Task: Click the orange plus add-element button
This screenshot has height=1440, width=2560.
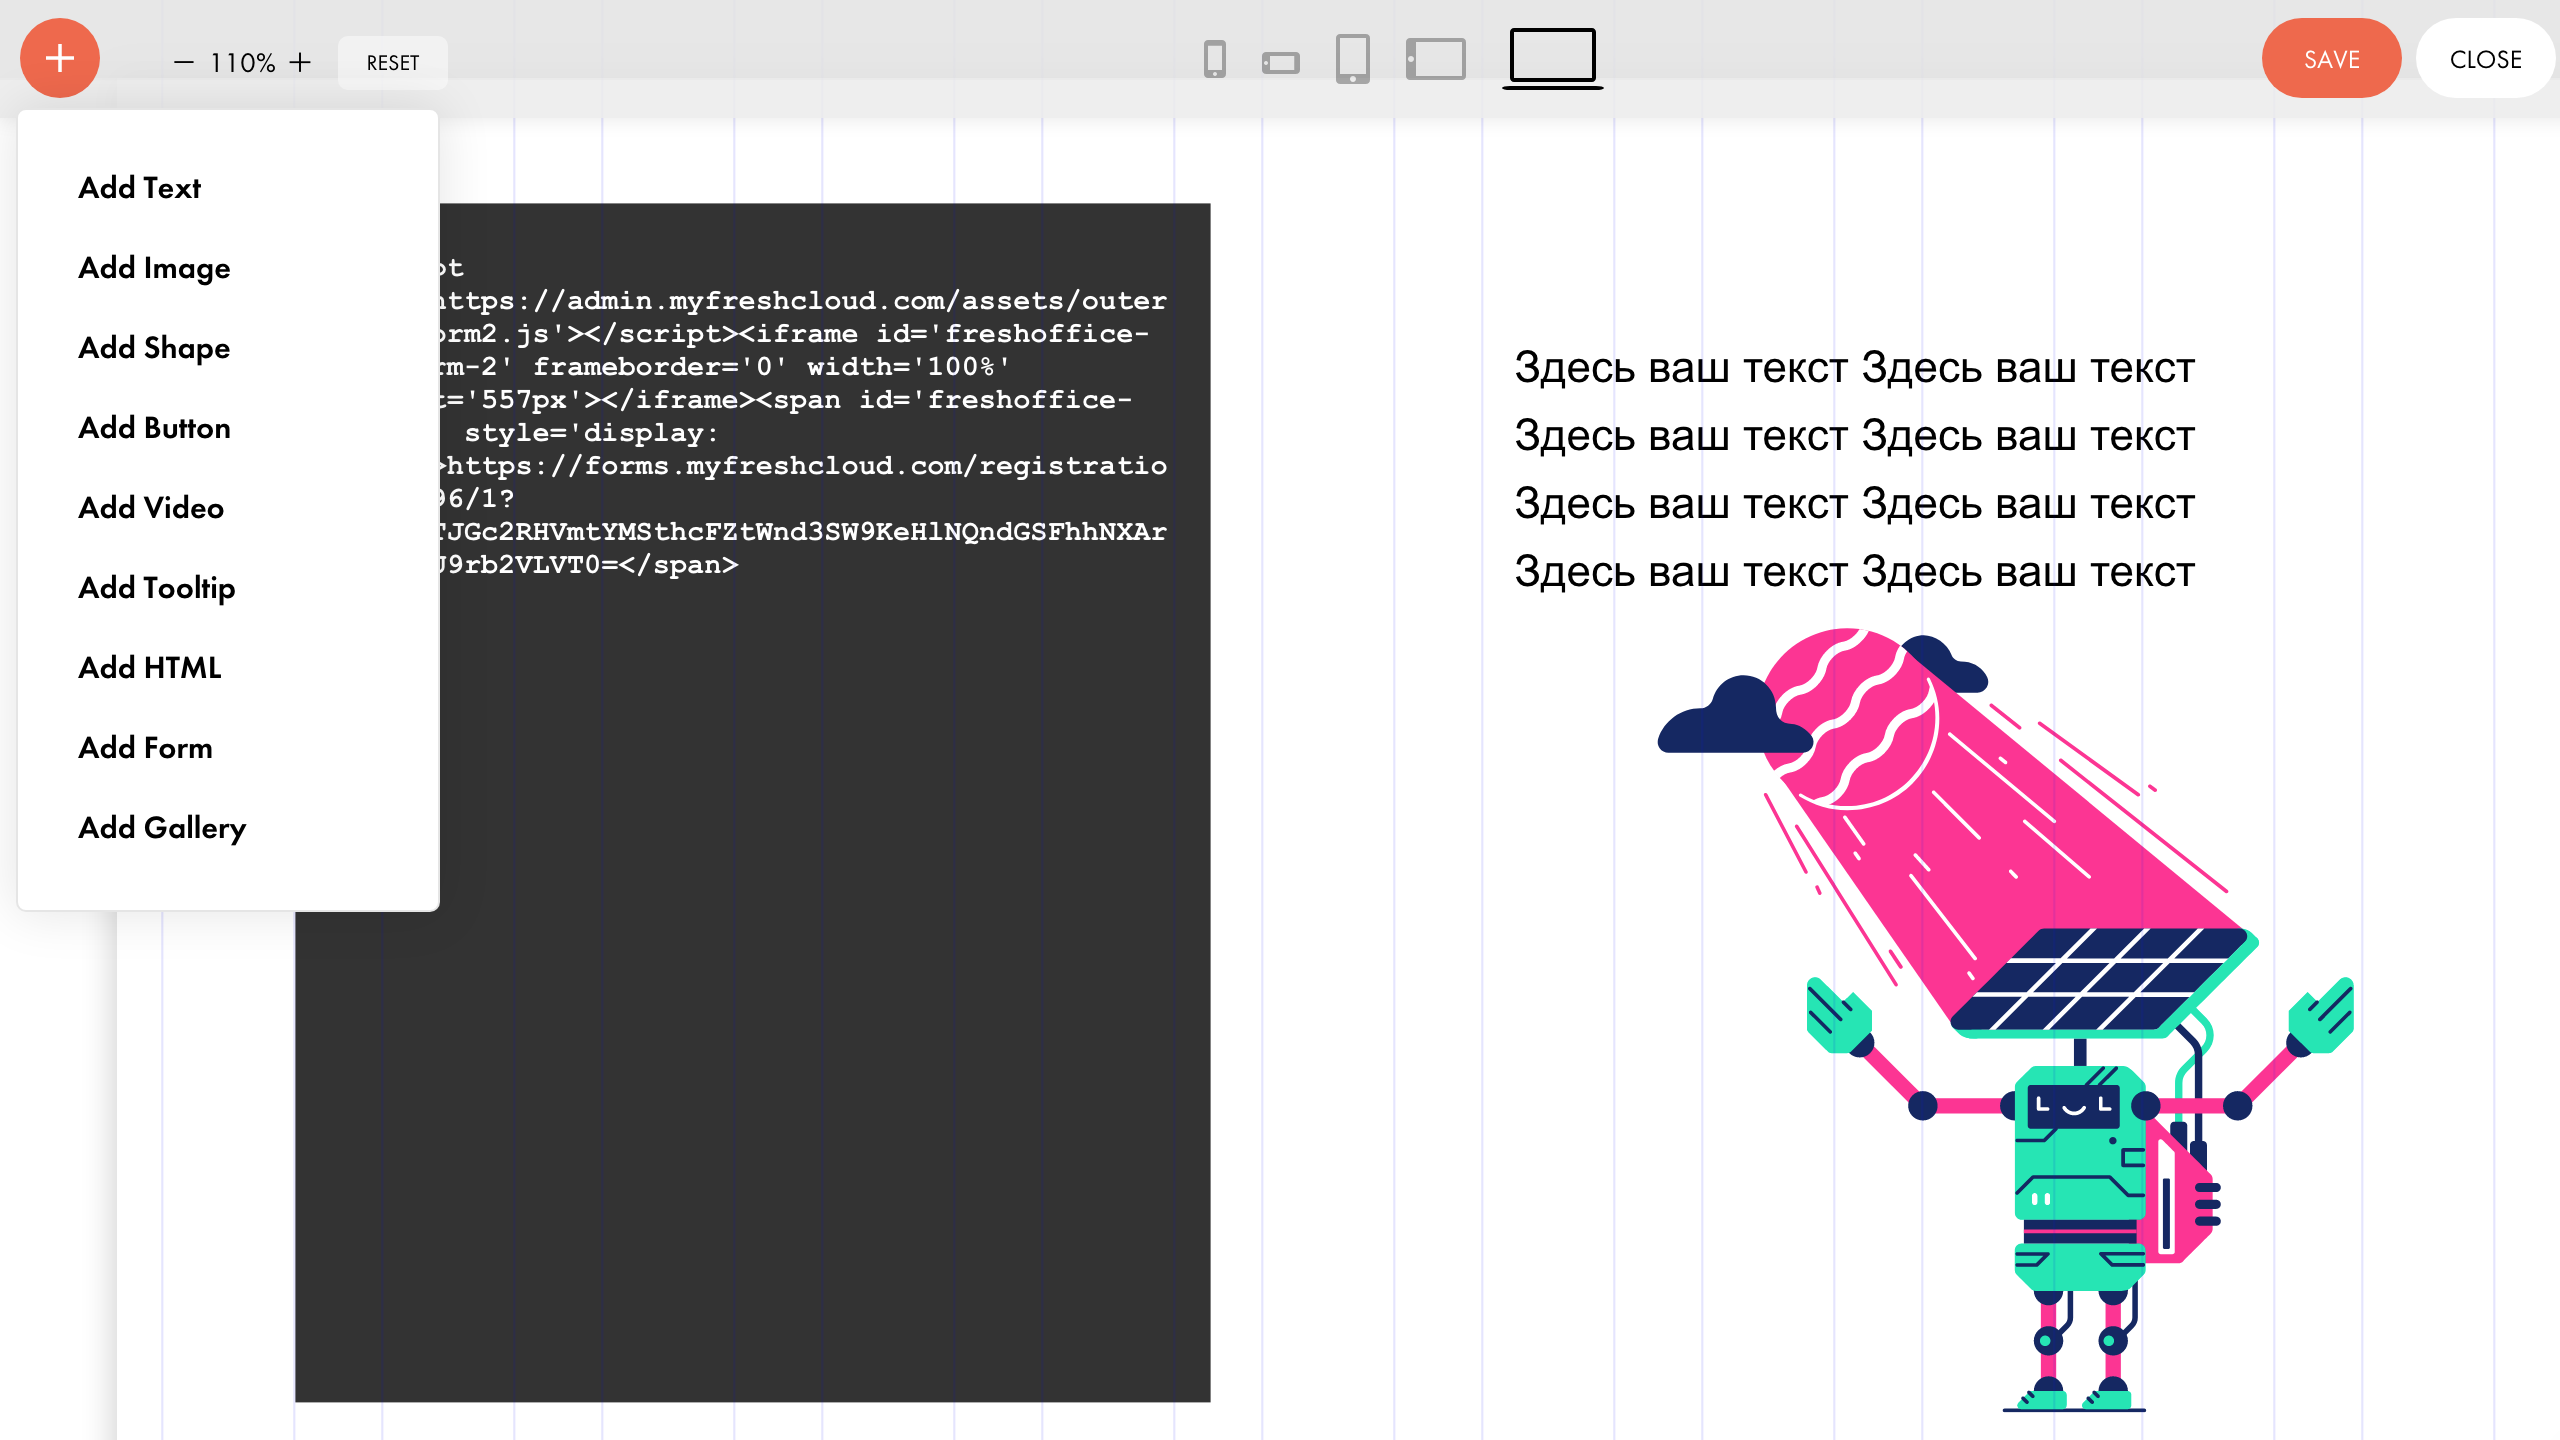Action: pyautogui.click(x=60, y=58)
